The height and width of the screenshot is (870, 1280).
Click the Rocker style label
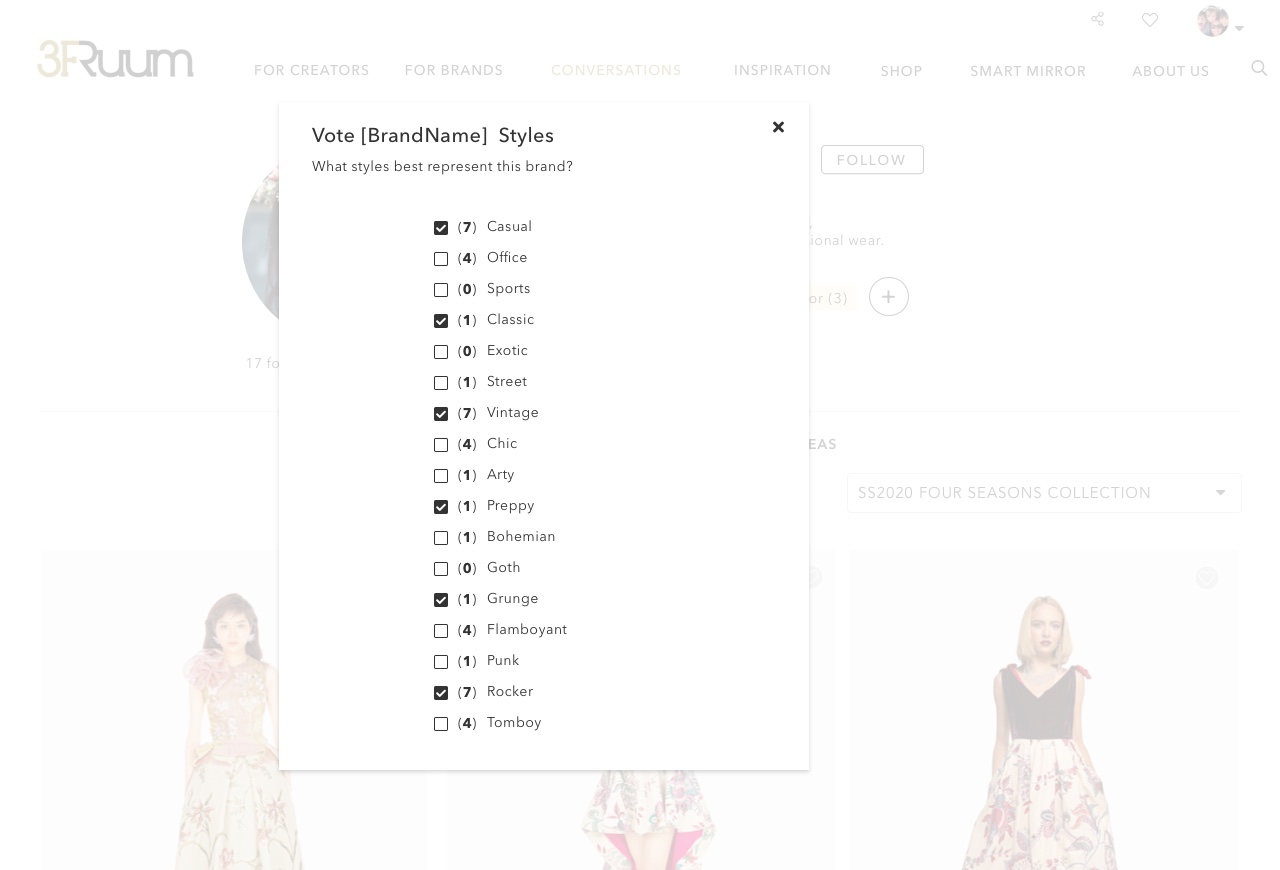510,692
